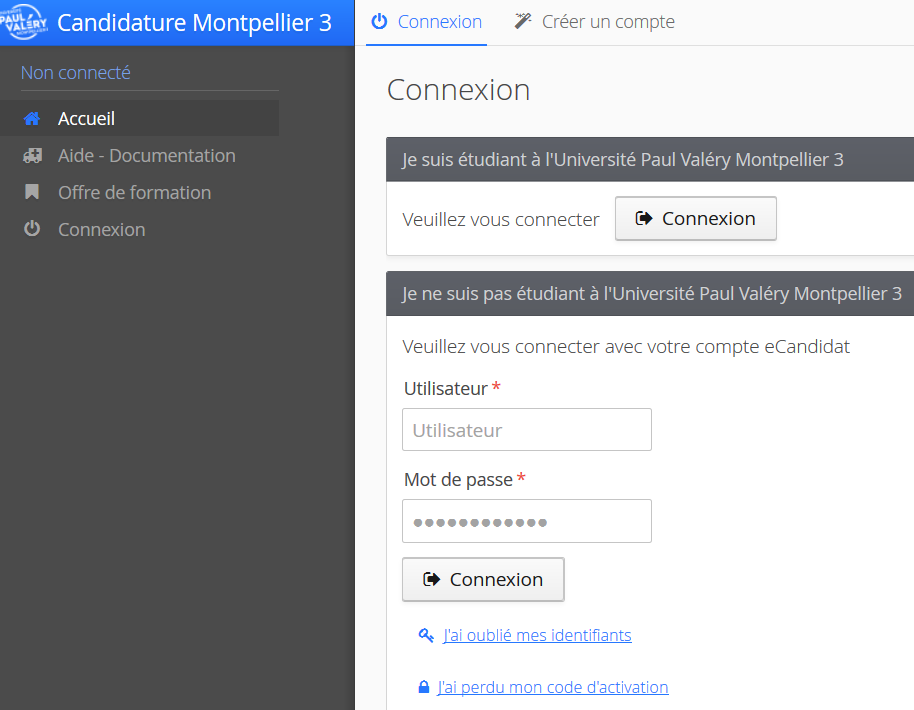Screen dimensions: 914x710
Task: Click the help icon beside Aide - Documentation
Action: (32, 156)
